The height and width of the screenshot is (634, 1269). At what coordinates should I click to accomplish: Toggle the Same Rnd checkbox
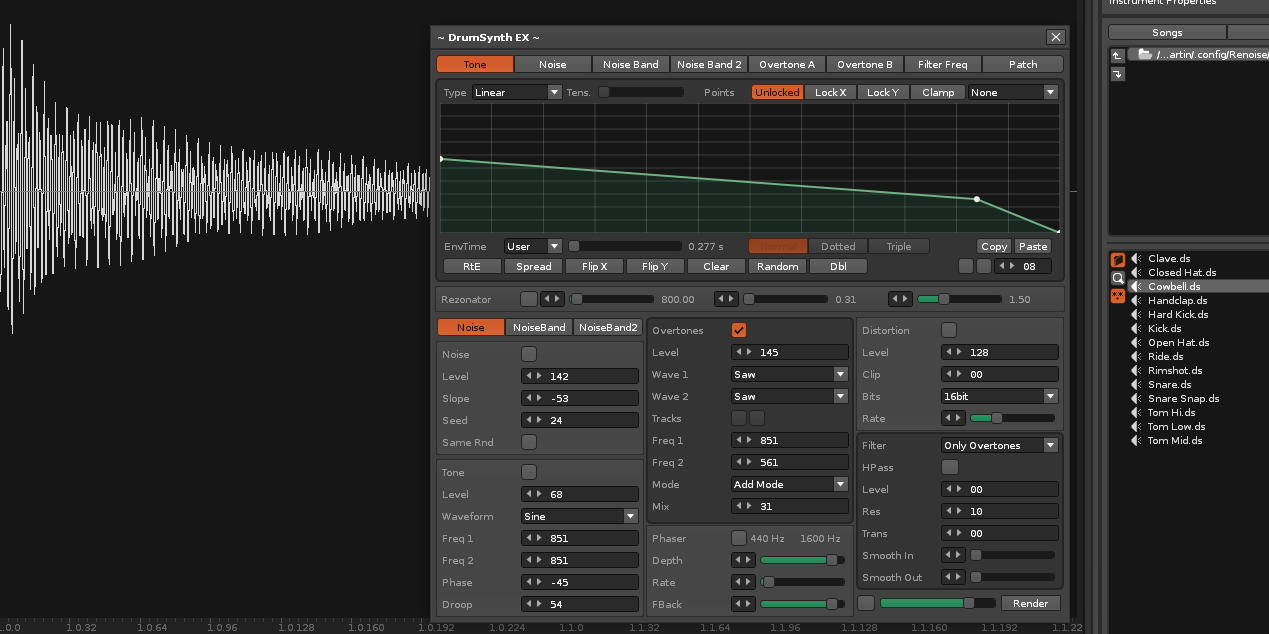(x=529, y=442)
